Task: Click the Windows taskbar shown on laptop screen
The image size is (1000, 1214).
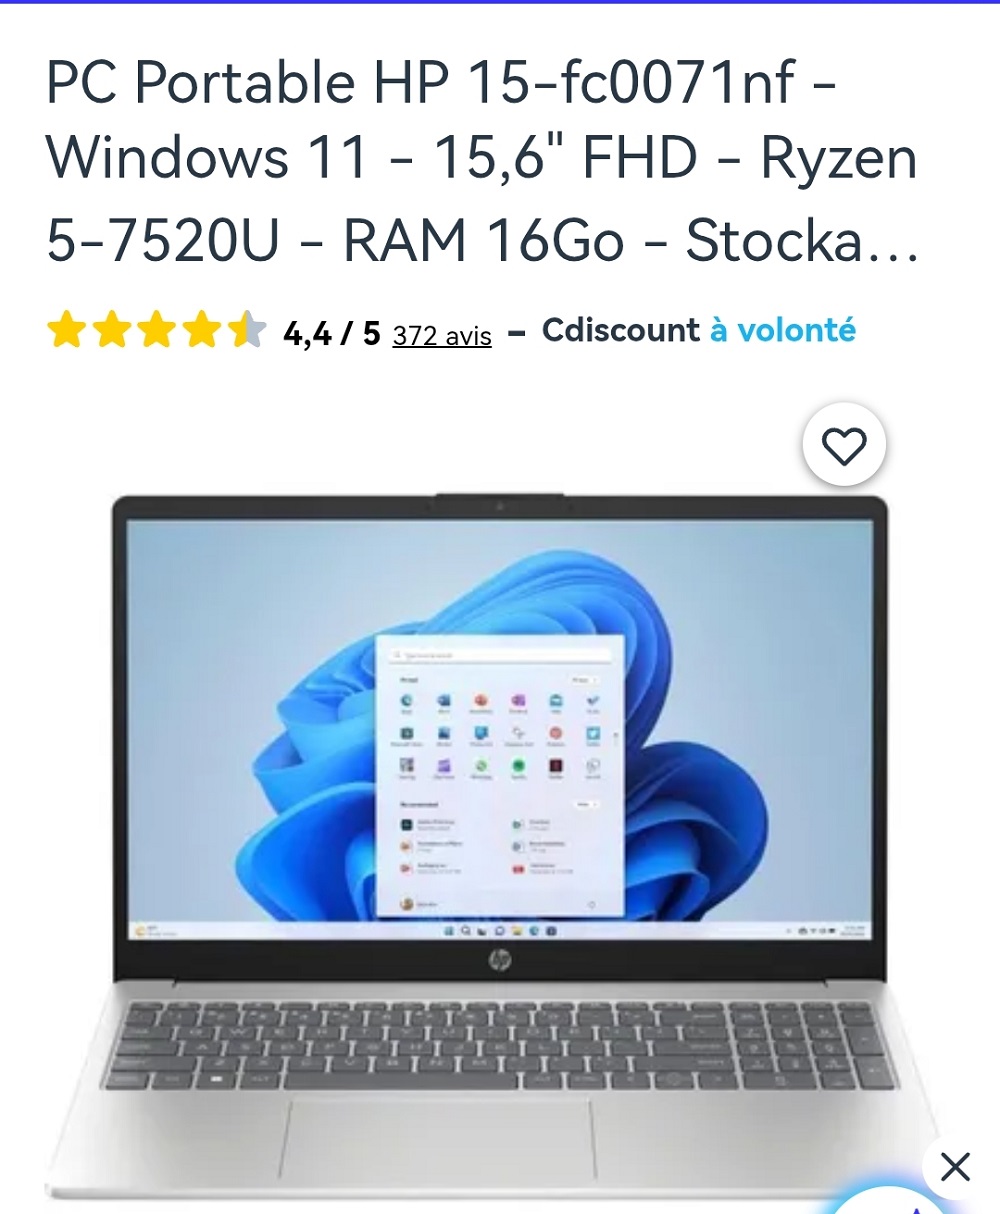Action: tap(499, 930)
